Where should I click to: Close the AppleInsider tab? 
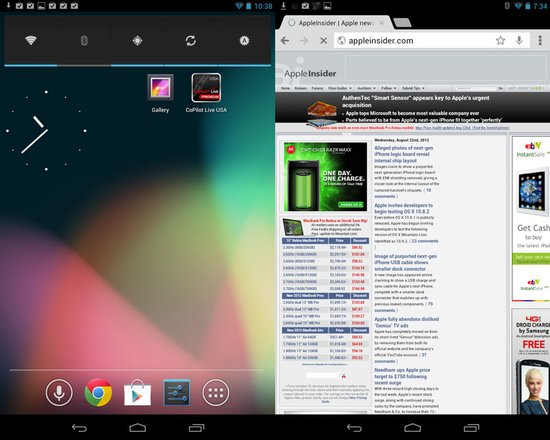382,23
